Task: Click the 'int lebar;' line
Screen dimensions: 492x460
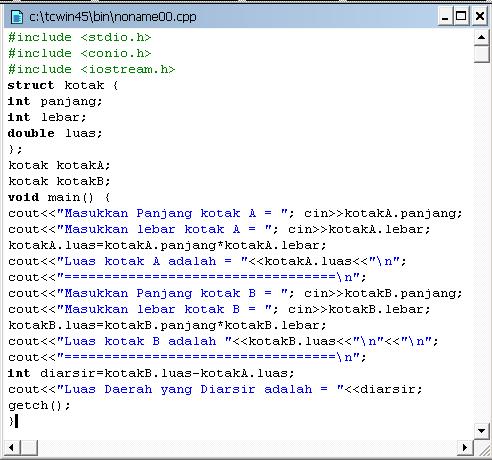Action: 47,117
